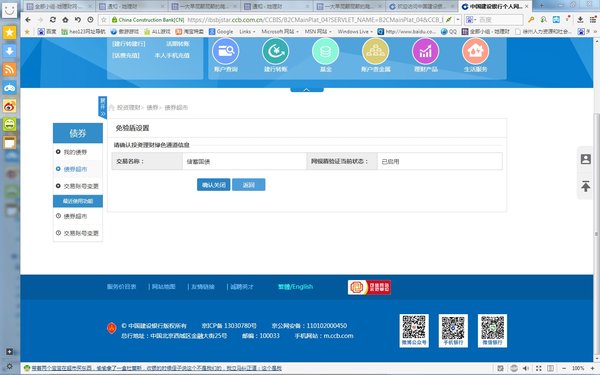Open the Microsoft 网站 bookmark folder
Viewport: 600px width, 375px height.
[x=280, y=31]
